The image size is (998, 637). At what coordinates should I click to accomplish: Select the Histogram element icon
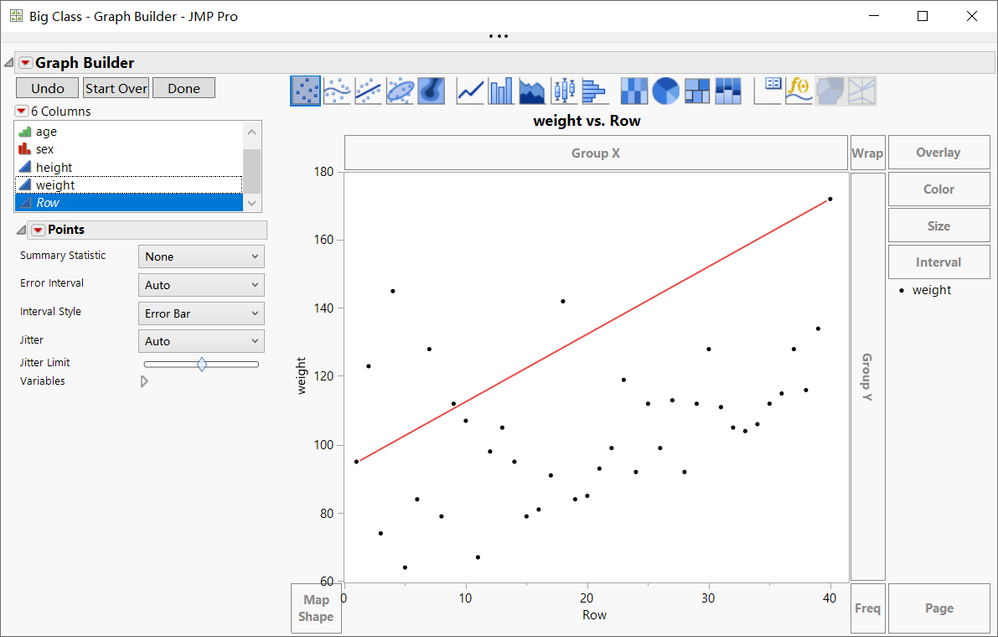pyautogui.click(x=595, y=90)
